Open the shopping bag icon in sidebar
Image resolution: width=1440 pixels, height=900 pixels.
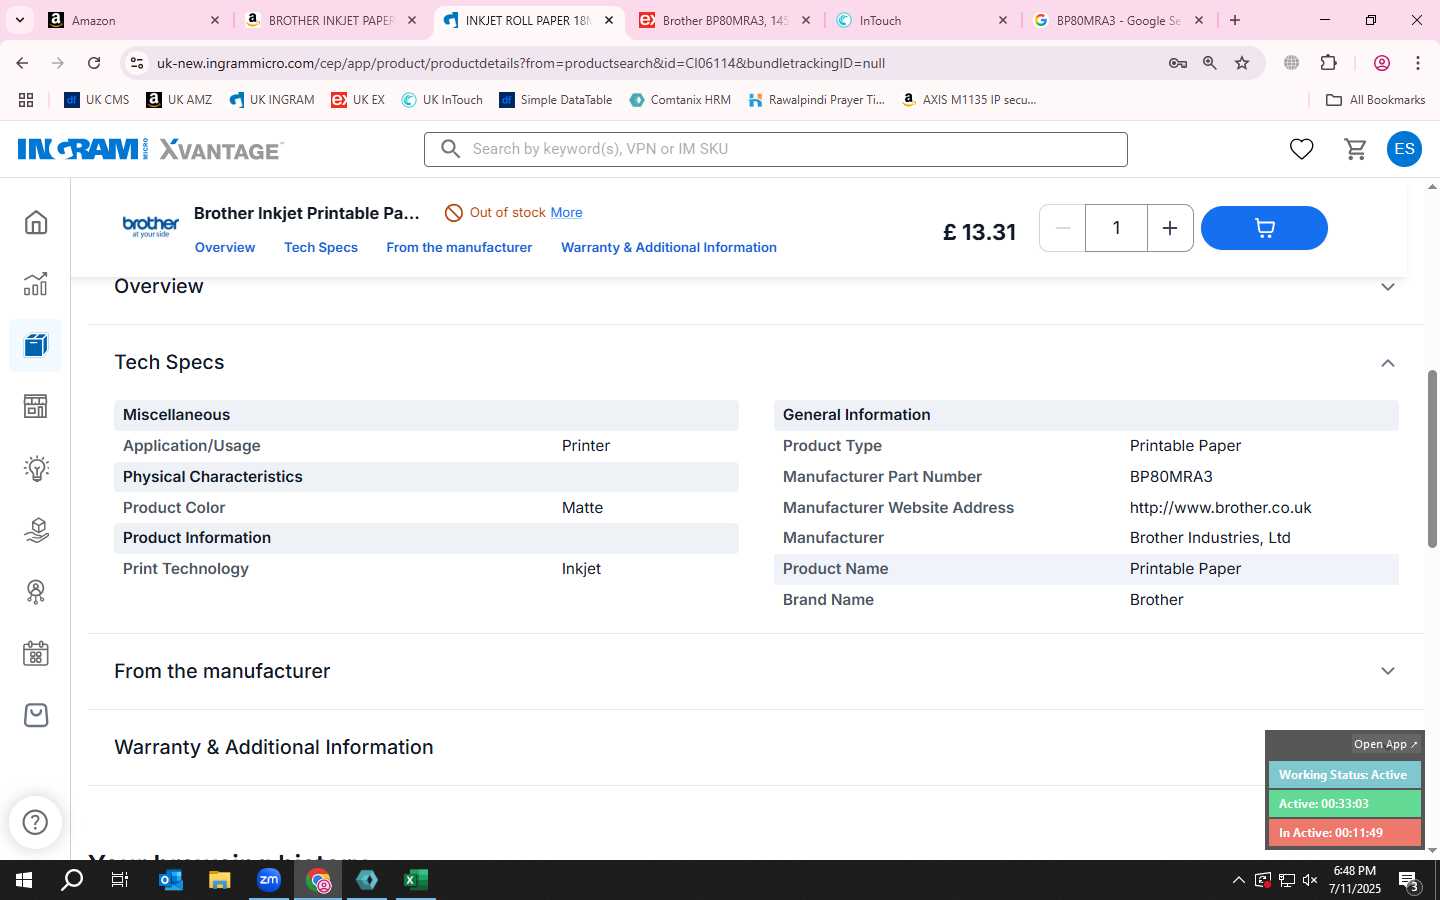point(36,715)
